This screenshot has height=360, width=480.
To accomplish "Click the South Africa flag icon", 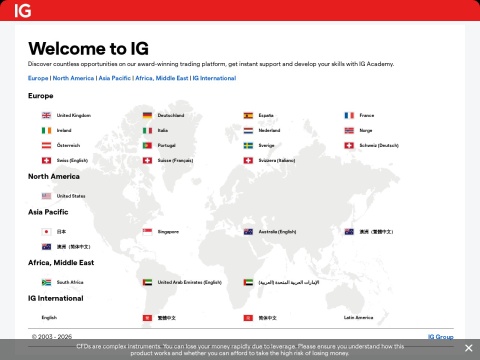I will pos(46,282).
